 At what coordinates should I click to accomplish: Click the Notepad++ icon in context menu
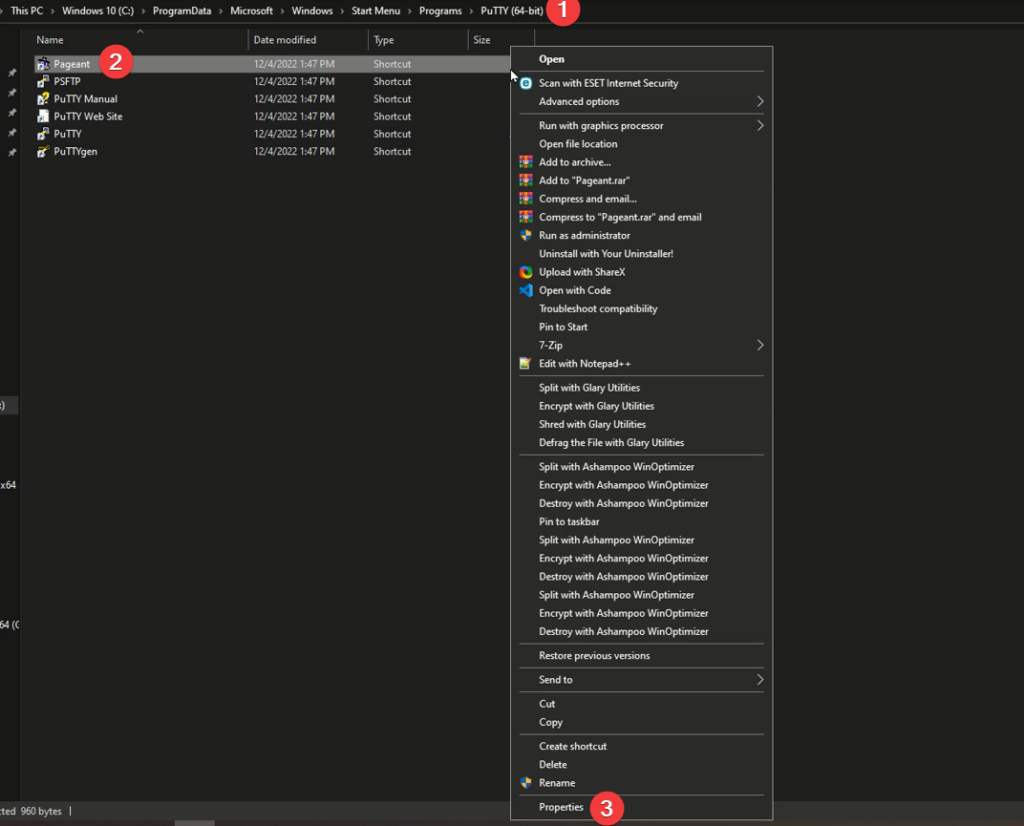pyautogui.click(x=526, y=364)
